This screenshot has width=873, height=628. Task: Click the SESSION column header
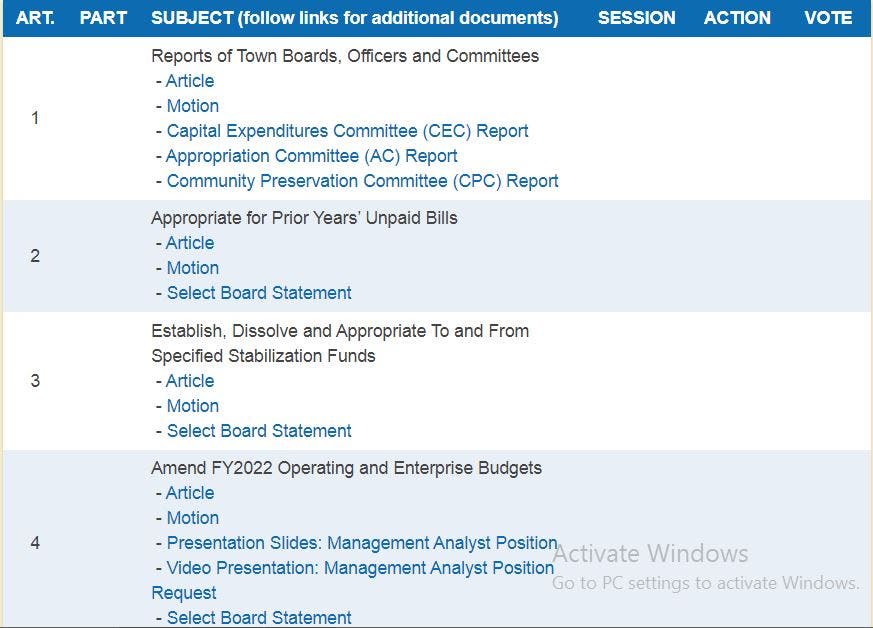pos(636,18)
